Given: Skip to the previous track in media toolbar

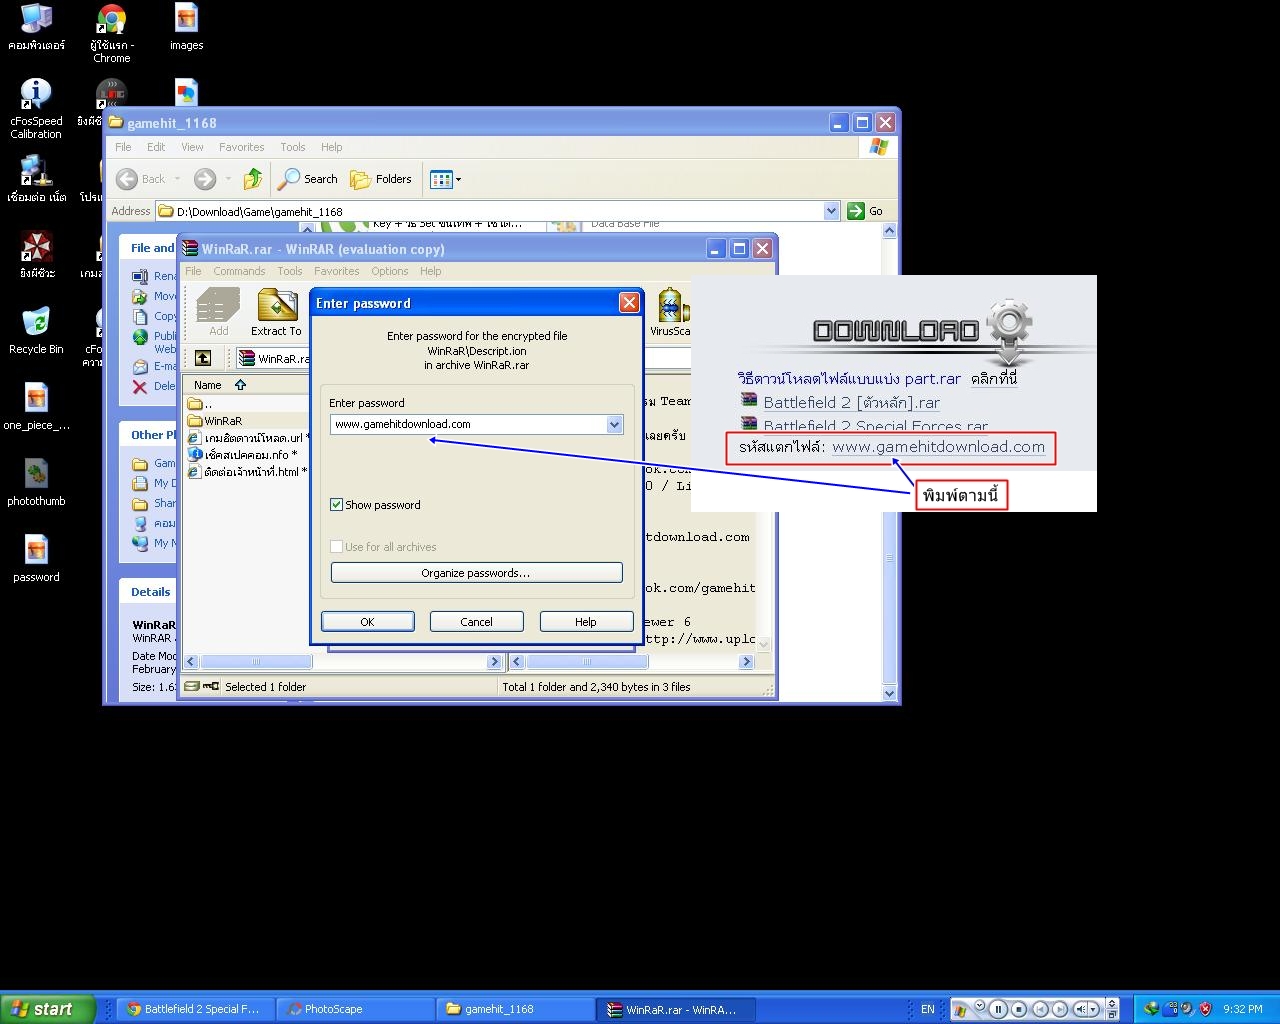Looking at the screenshot, I should (x=1039, y=1009).
